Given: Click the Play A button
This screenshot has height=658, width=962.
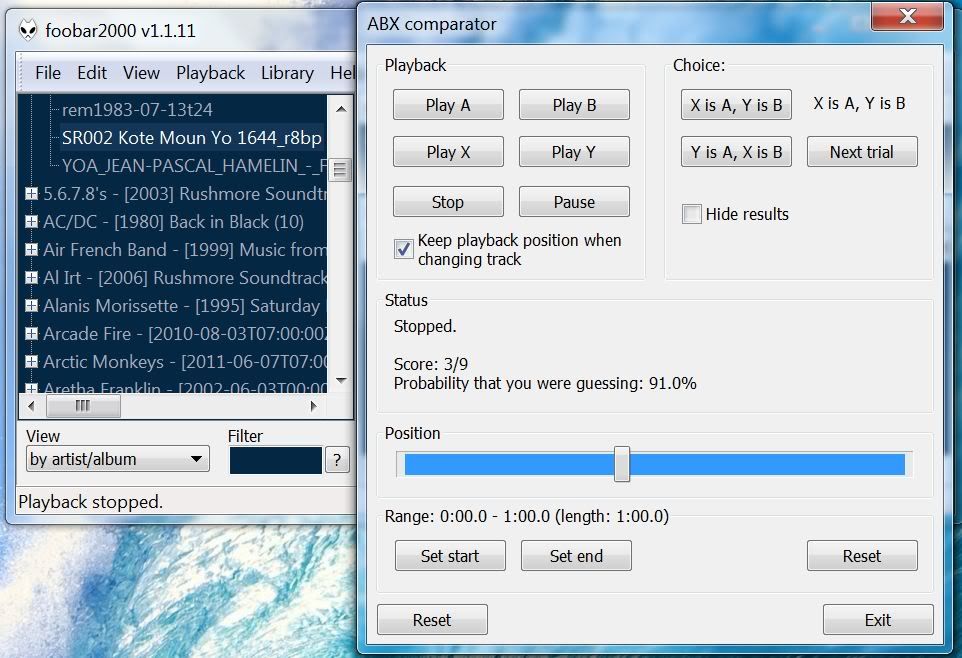Looking at the screenshot, I should pyautogui.click(x=448, y=105).
